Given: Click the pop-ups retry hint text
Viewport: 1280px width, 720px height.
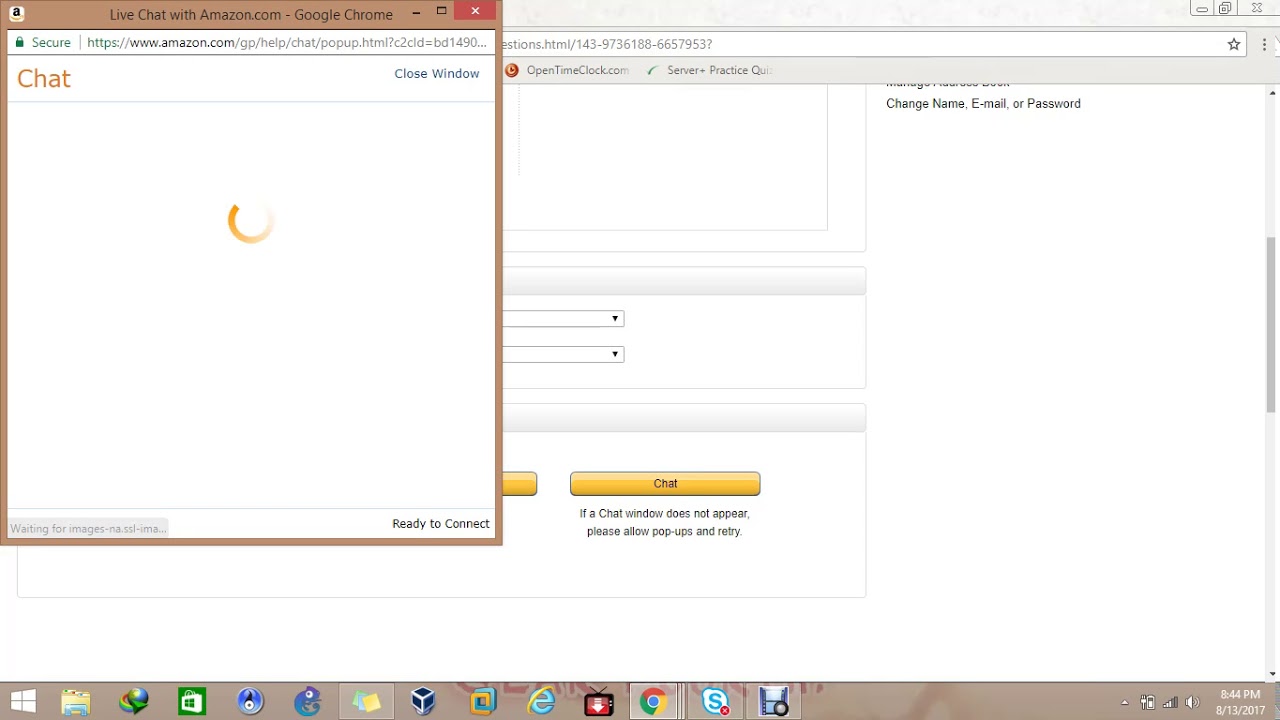Looking at the screenshot, I should click(x=665, y=522).
